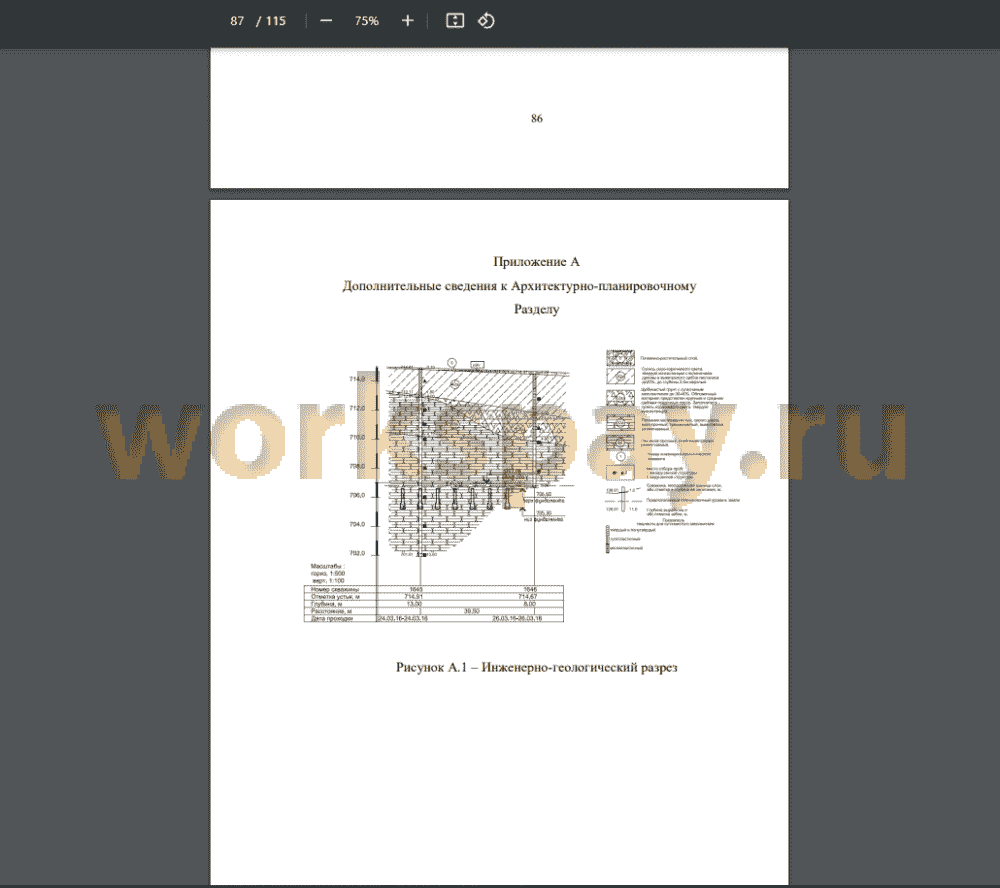Click the total page count 115

tap(276, 21)
